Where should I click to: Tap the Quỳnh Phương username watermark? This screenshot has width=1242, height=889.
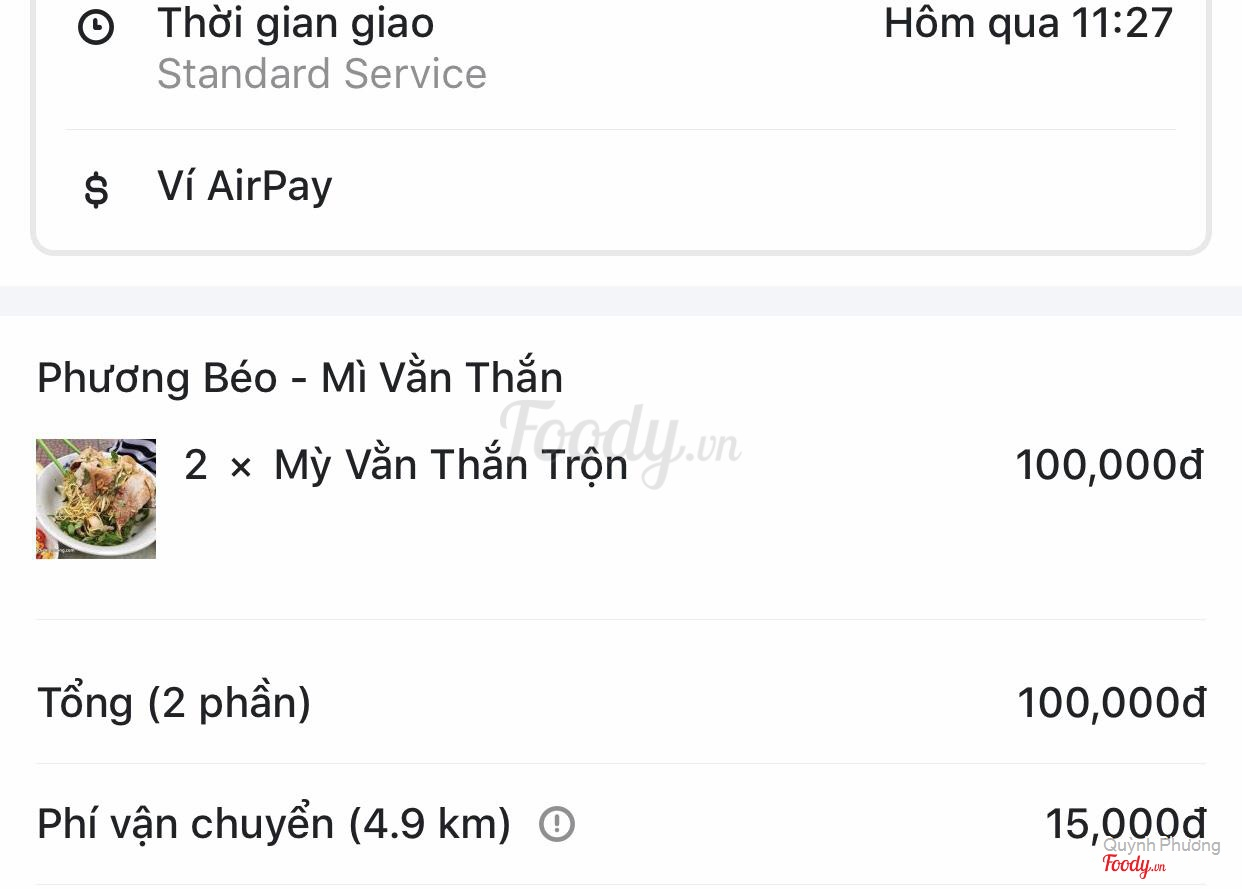pyautogui.click(x=1161, y=845)
